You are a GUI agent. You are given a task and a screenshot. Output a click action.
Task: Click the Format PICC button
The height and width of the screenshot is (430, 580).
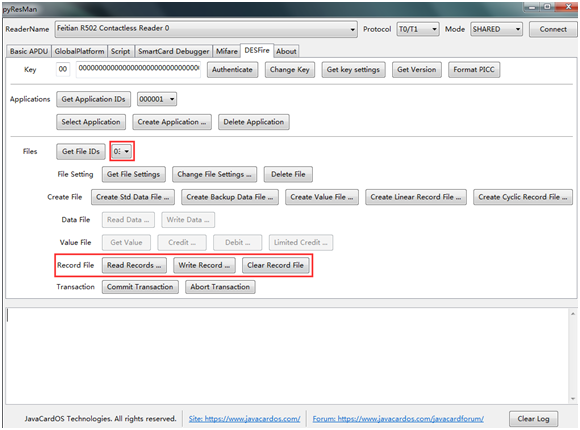[x=474, y=70]
